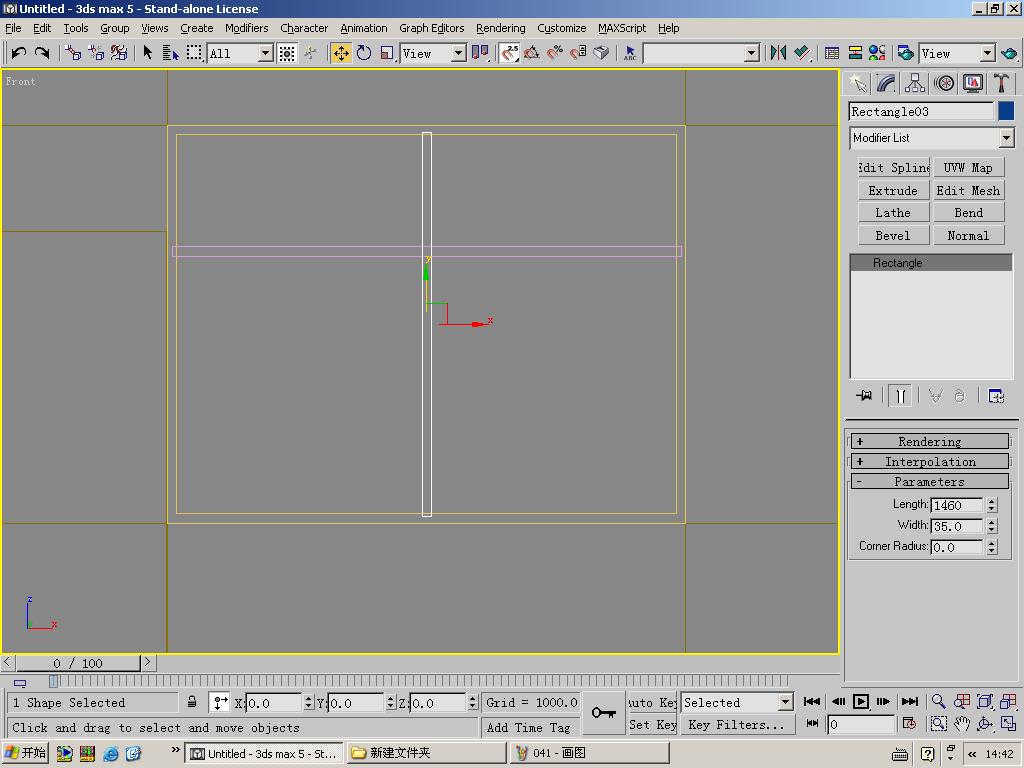
Task: Switch to the Motion command panel
Action: tap(944, 84)
